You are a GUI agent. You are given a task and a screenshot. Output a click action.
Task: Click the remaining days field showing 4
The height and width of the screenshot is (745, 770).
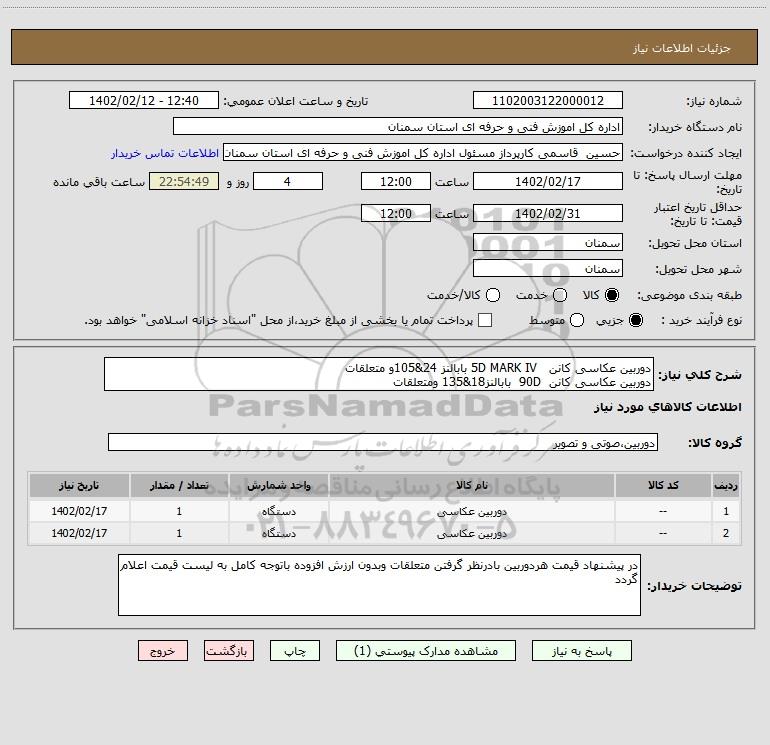(x=288, y=181)
